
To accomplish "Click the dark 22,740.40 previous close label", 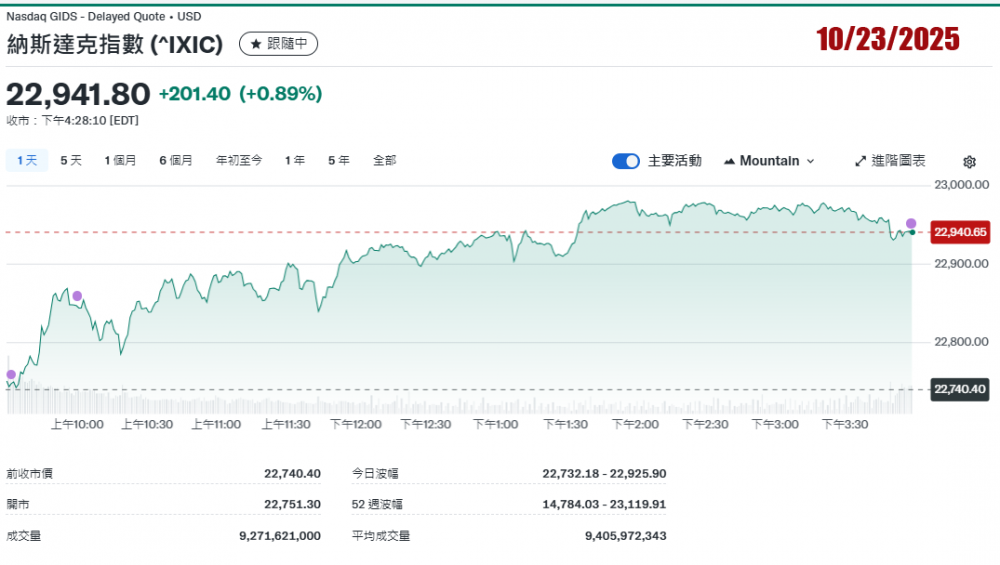I will pos(960,389).
